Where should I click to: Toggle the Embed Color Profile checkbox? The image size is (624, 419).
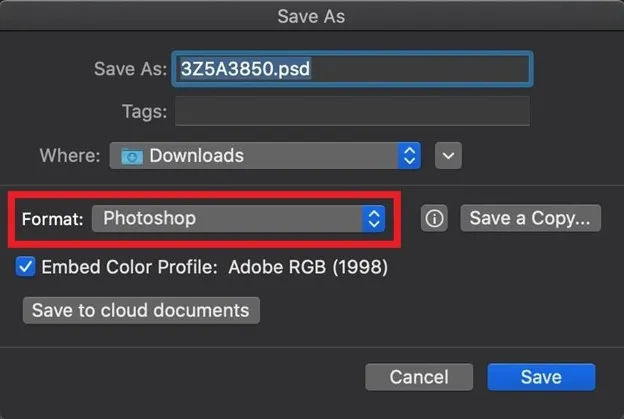pyautogui.click(x=26, y=267)
